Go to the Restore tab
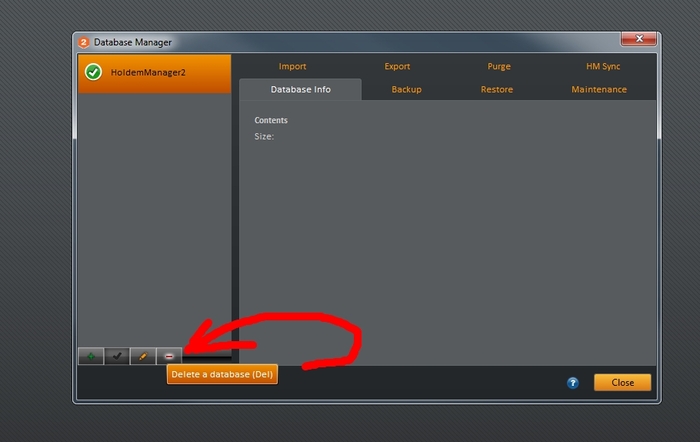This screenshot has width=700, height=442. (x=496, y=89)
